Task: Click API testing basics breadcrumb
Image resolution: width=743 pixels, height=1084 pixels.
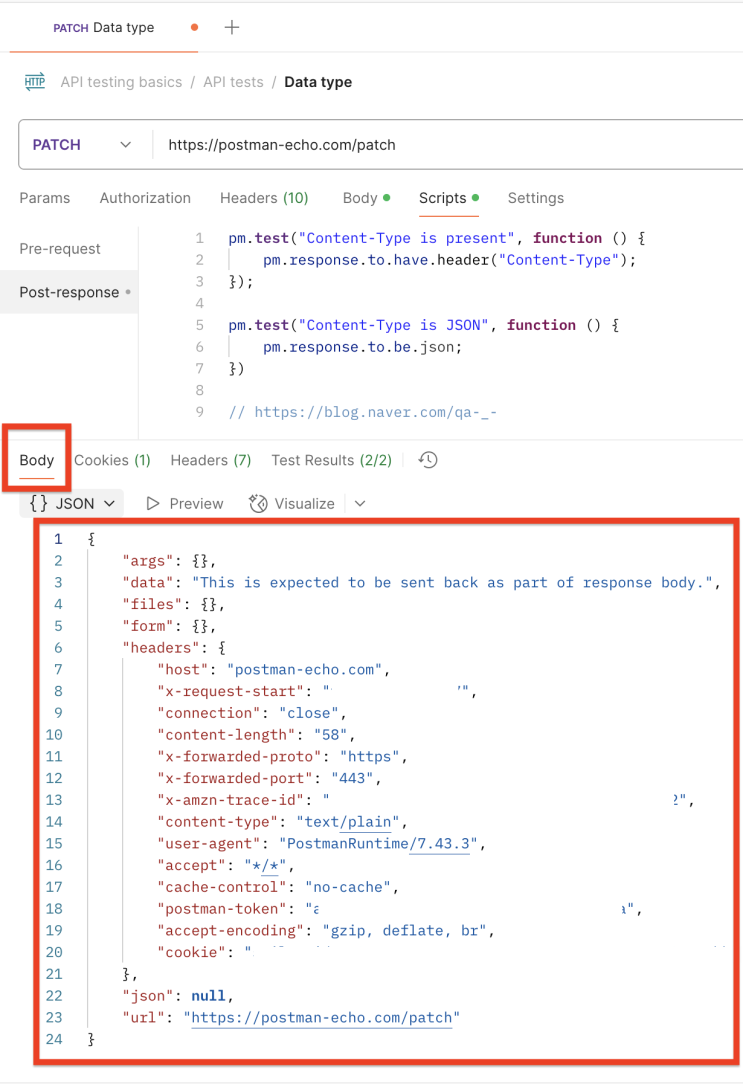Action: coord(122,82)
